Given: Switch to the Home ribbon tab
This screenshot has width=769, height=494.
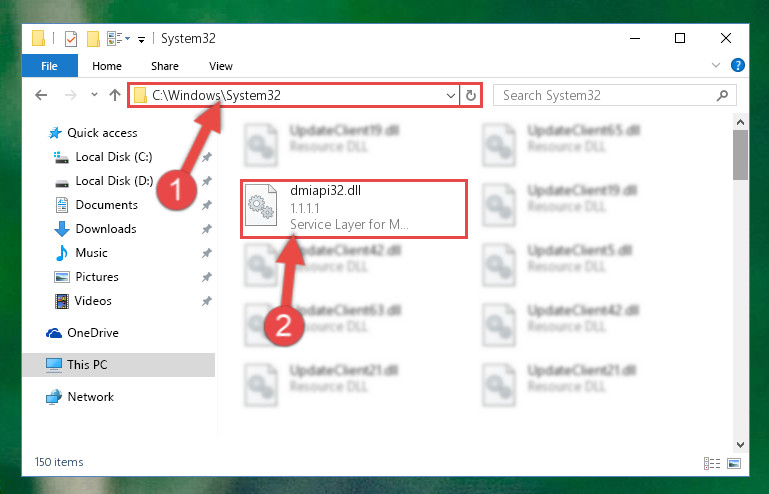Looking at the screenshot, I should pyautogui.click(x=107, y=66).
